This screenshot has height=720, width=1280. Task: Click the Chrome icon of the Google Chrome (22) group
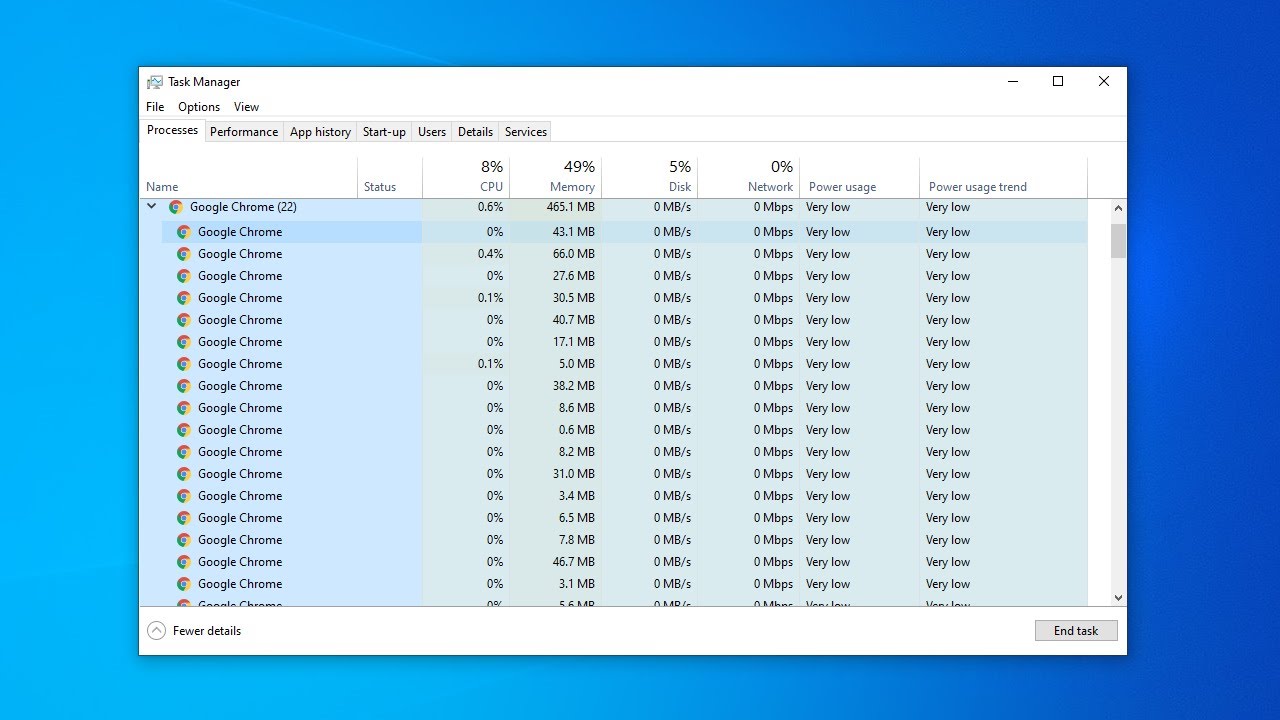point(176,207)
